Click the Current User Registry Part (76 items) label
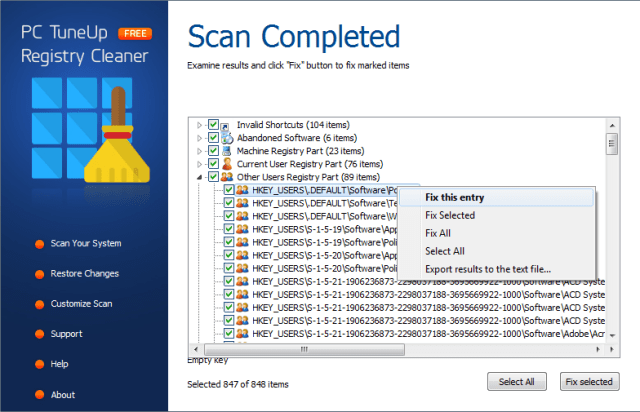The image size is (640, 412). coord(310,164)
